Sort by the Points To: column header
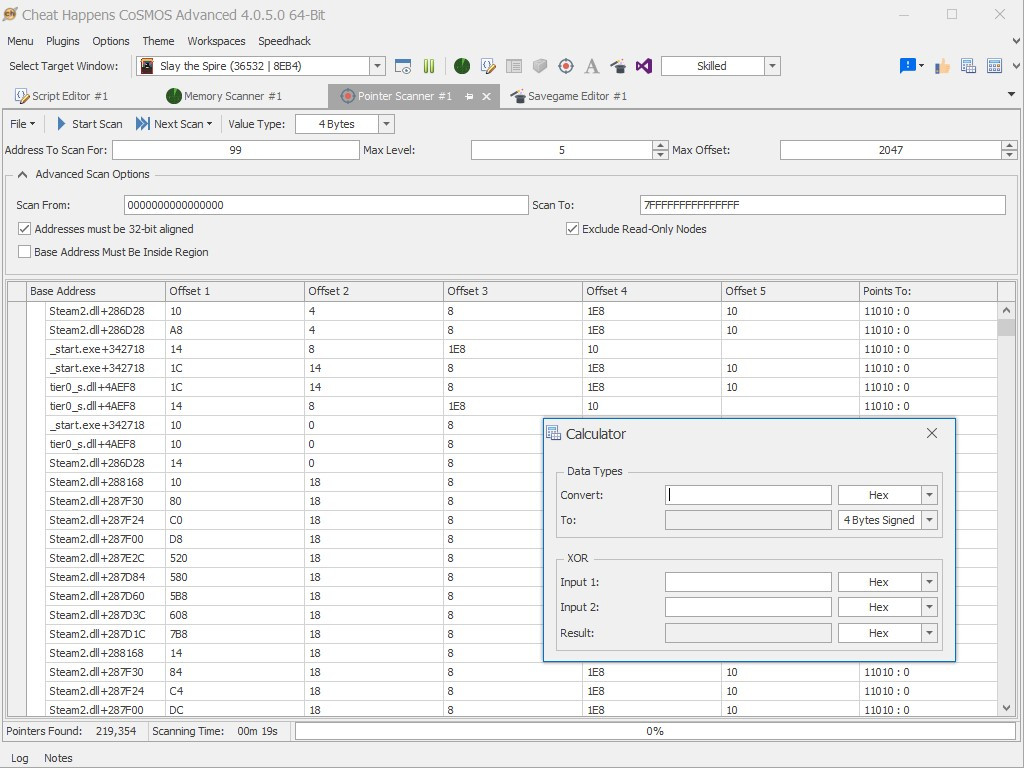Image resolution: width=1024 pixels, height=768 pixels. pyautogui.click(x=928, y=291)
